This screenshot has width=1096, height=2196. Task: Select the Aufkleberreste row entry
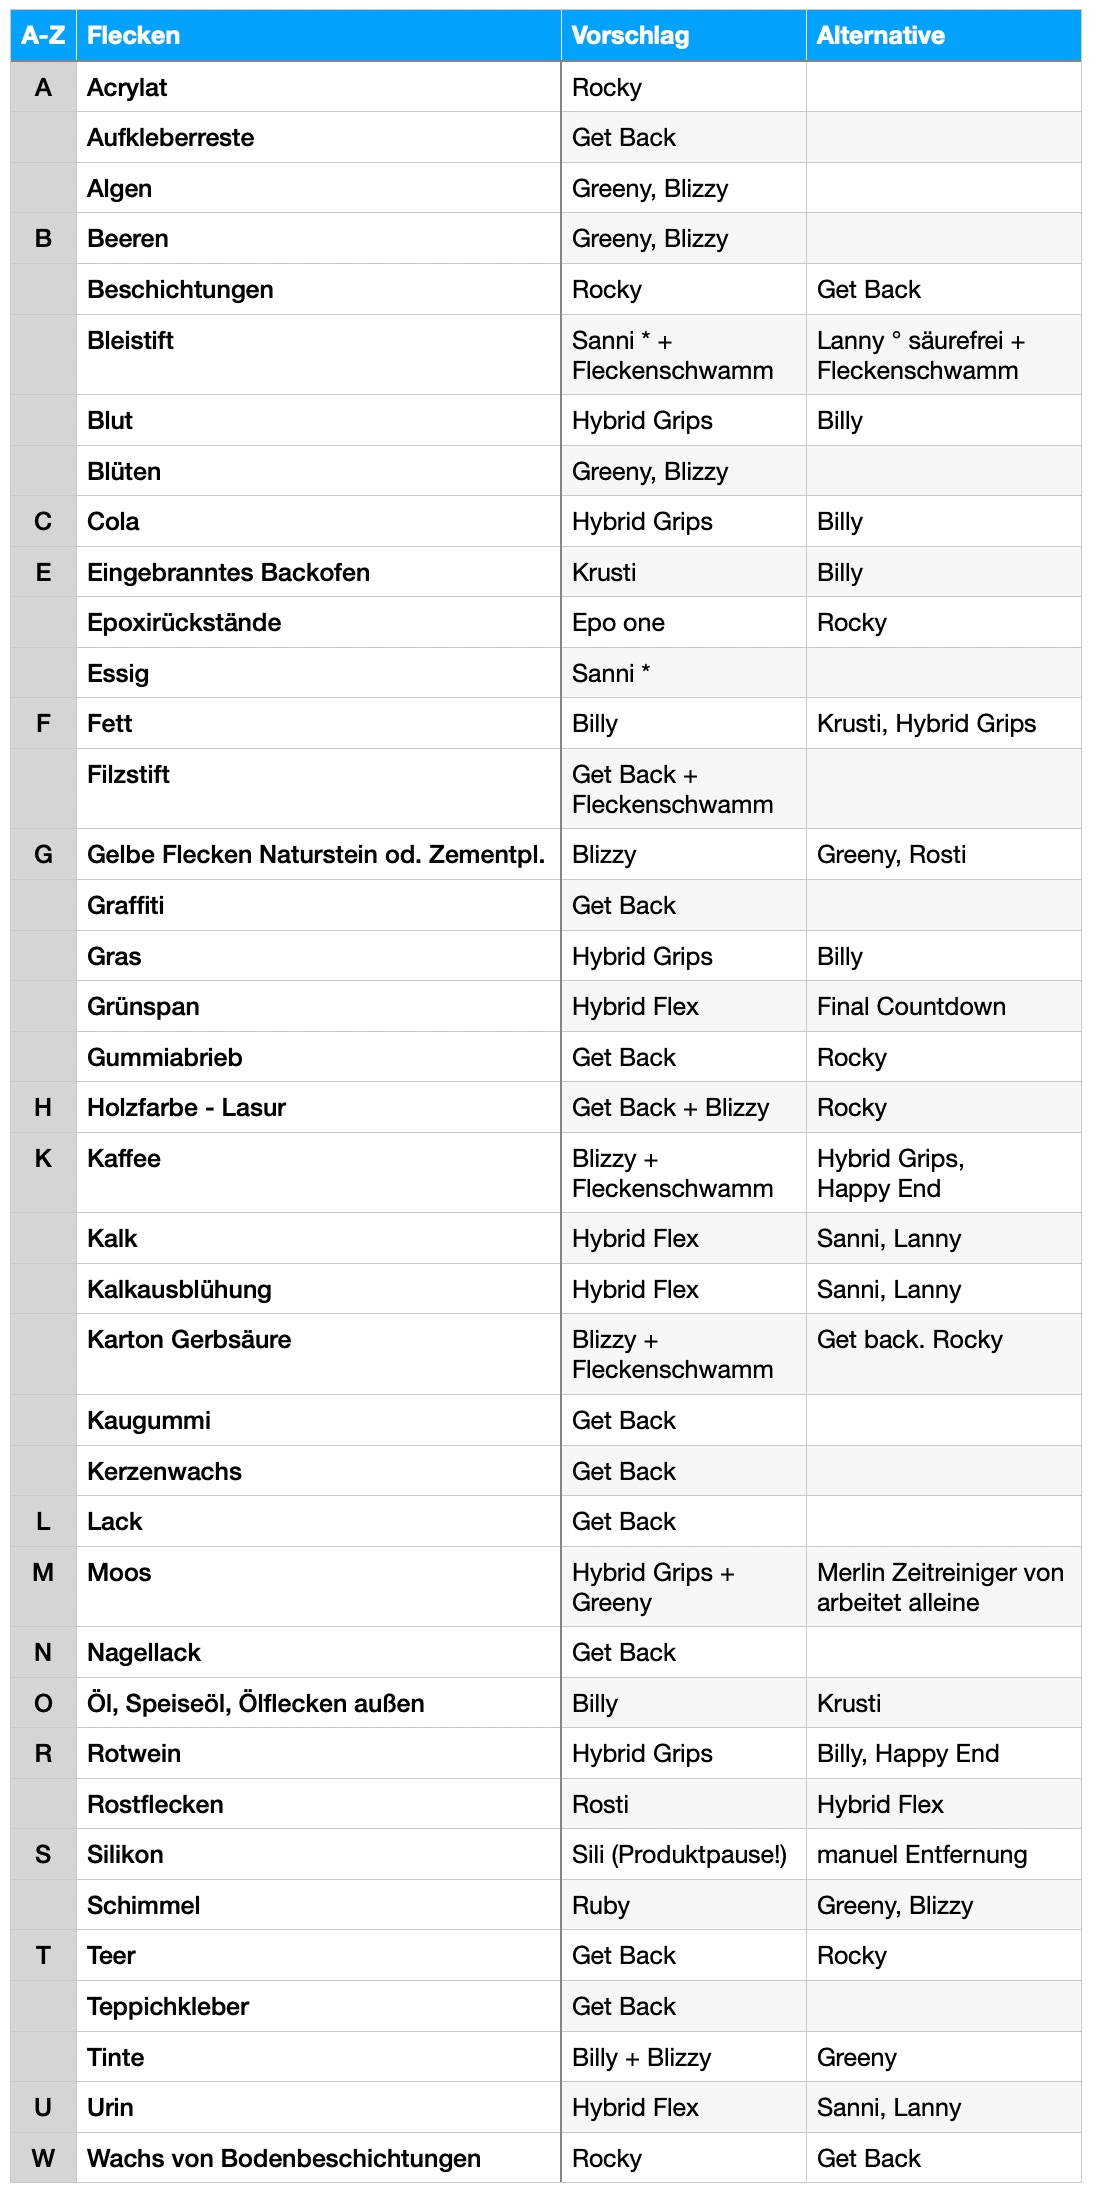(318, 137)
